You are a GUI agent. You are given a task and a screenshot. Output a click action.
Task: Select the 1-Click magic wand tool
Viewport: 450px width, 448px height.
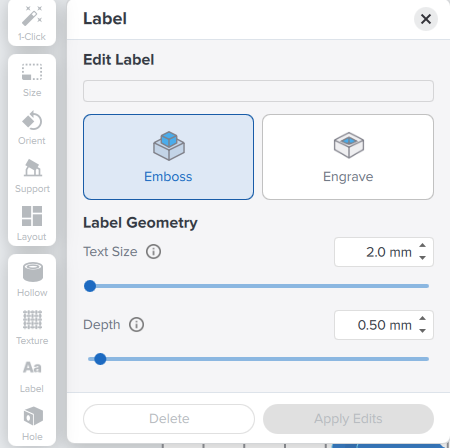click(x=32, y=23)
